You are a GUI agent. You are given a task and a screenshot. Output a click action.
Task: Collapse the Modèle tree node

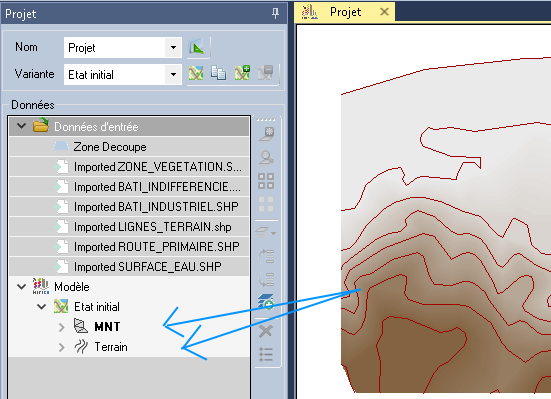[21, 287]
